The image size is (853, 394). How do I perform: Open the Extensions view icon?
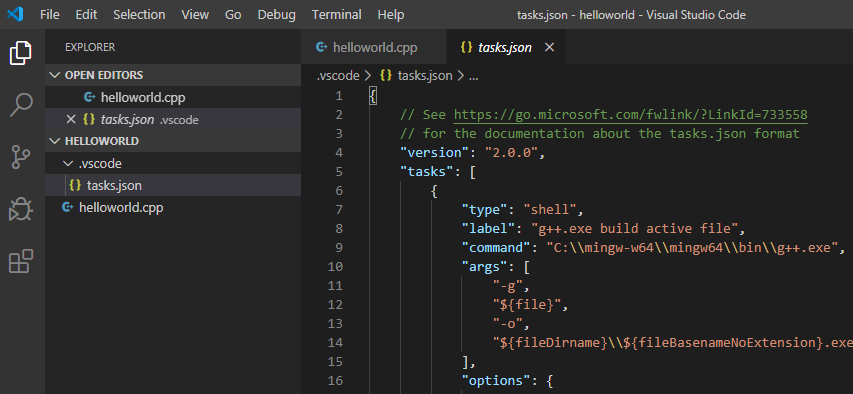pos(22,261)
